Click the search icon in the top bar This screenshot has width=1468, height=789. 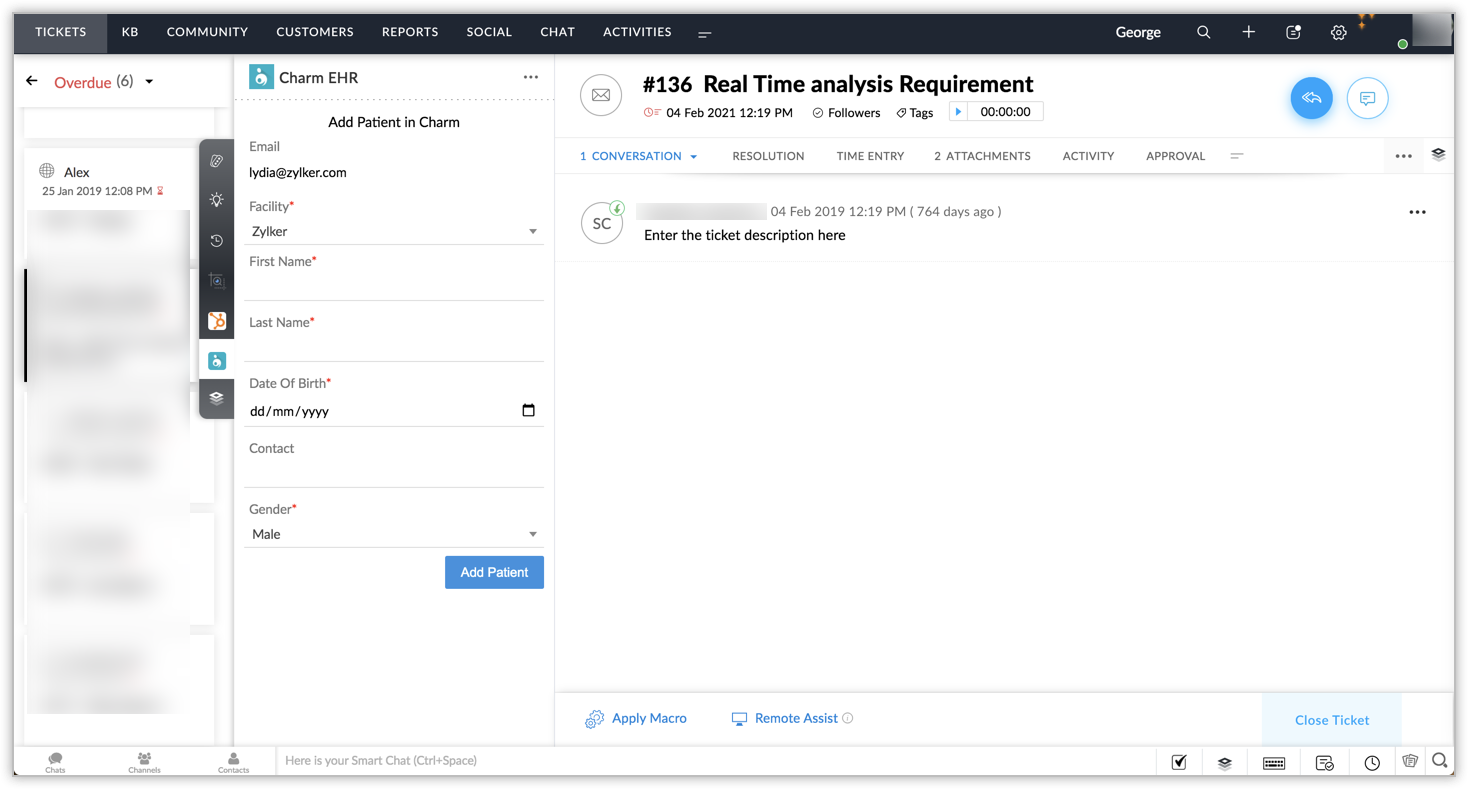tap(1203, 32)
